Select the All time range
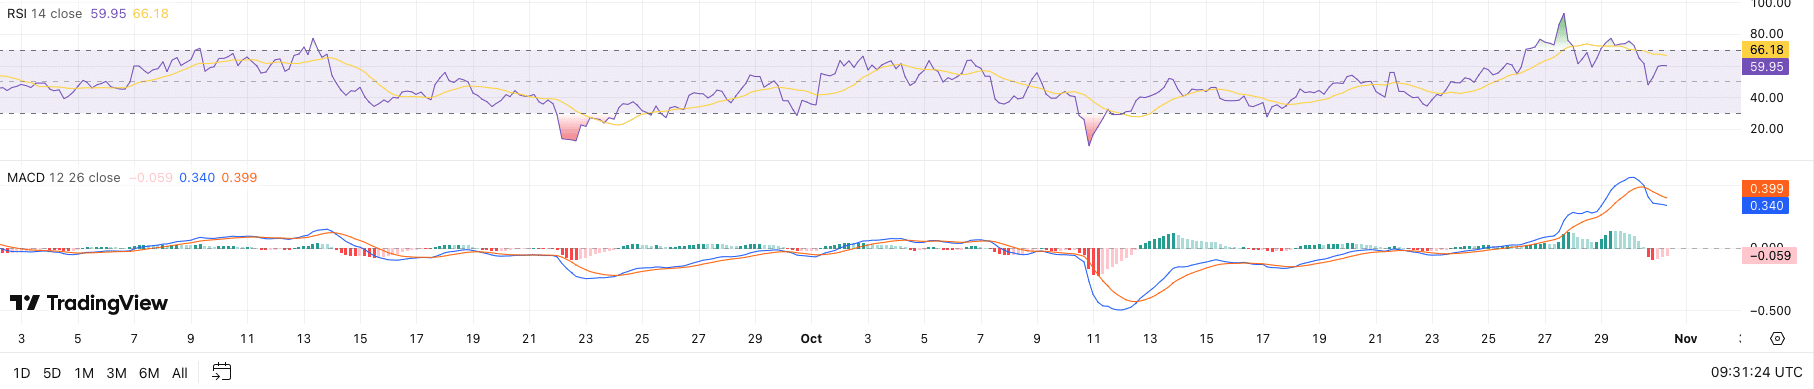 point(180,373)
